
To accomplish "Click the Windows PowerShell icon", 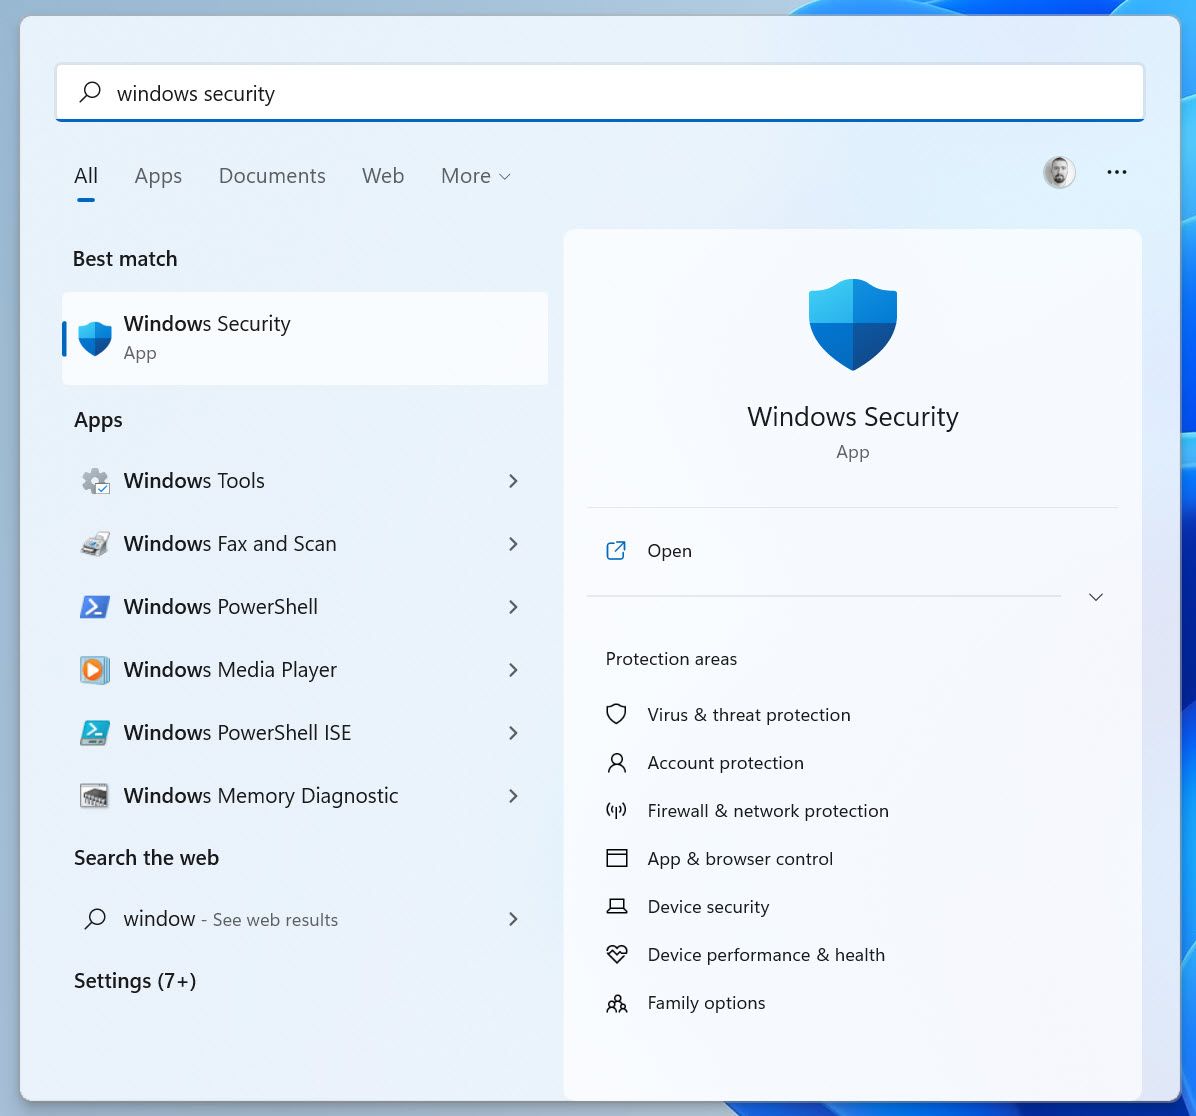I will pyautogui.click(x=95, y=606).
